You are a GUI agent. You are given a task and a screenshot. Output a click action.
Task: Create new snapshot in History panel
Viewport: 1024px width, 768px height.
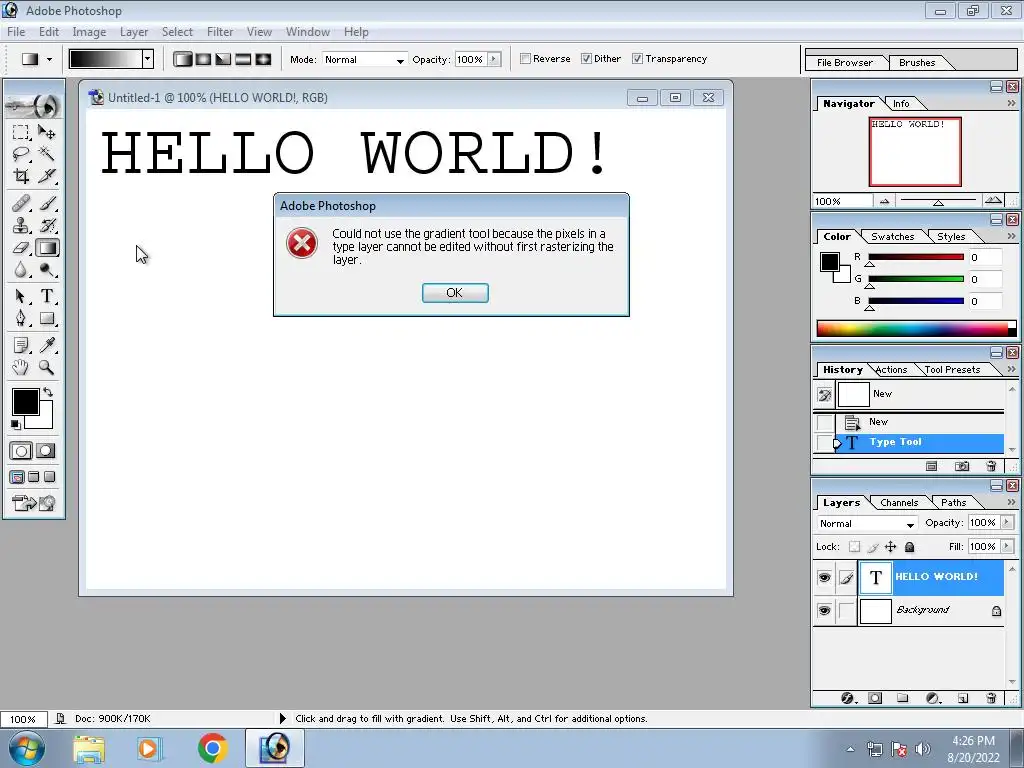[962, 466]
